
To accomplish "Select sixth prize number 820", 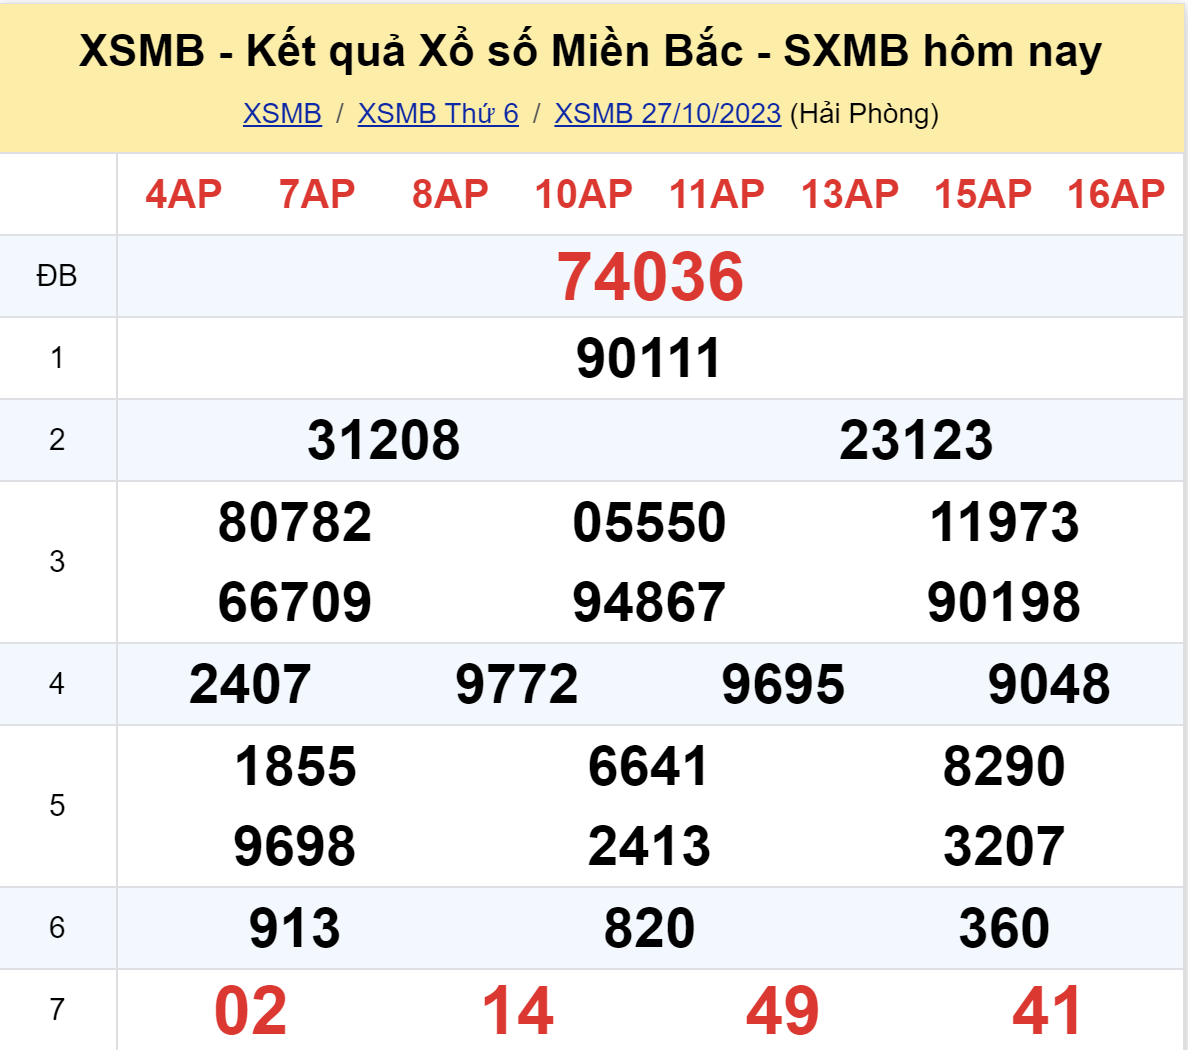I will (649, 928).
